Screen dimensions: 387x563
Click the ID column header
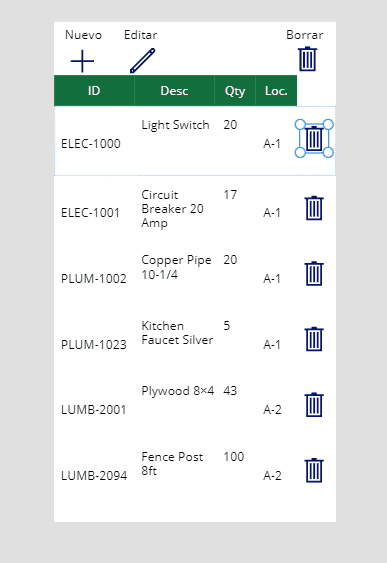point(94,91)
